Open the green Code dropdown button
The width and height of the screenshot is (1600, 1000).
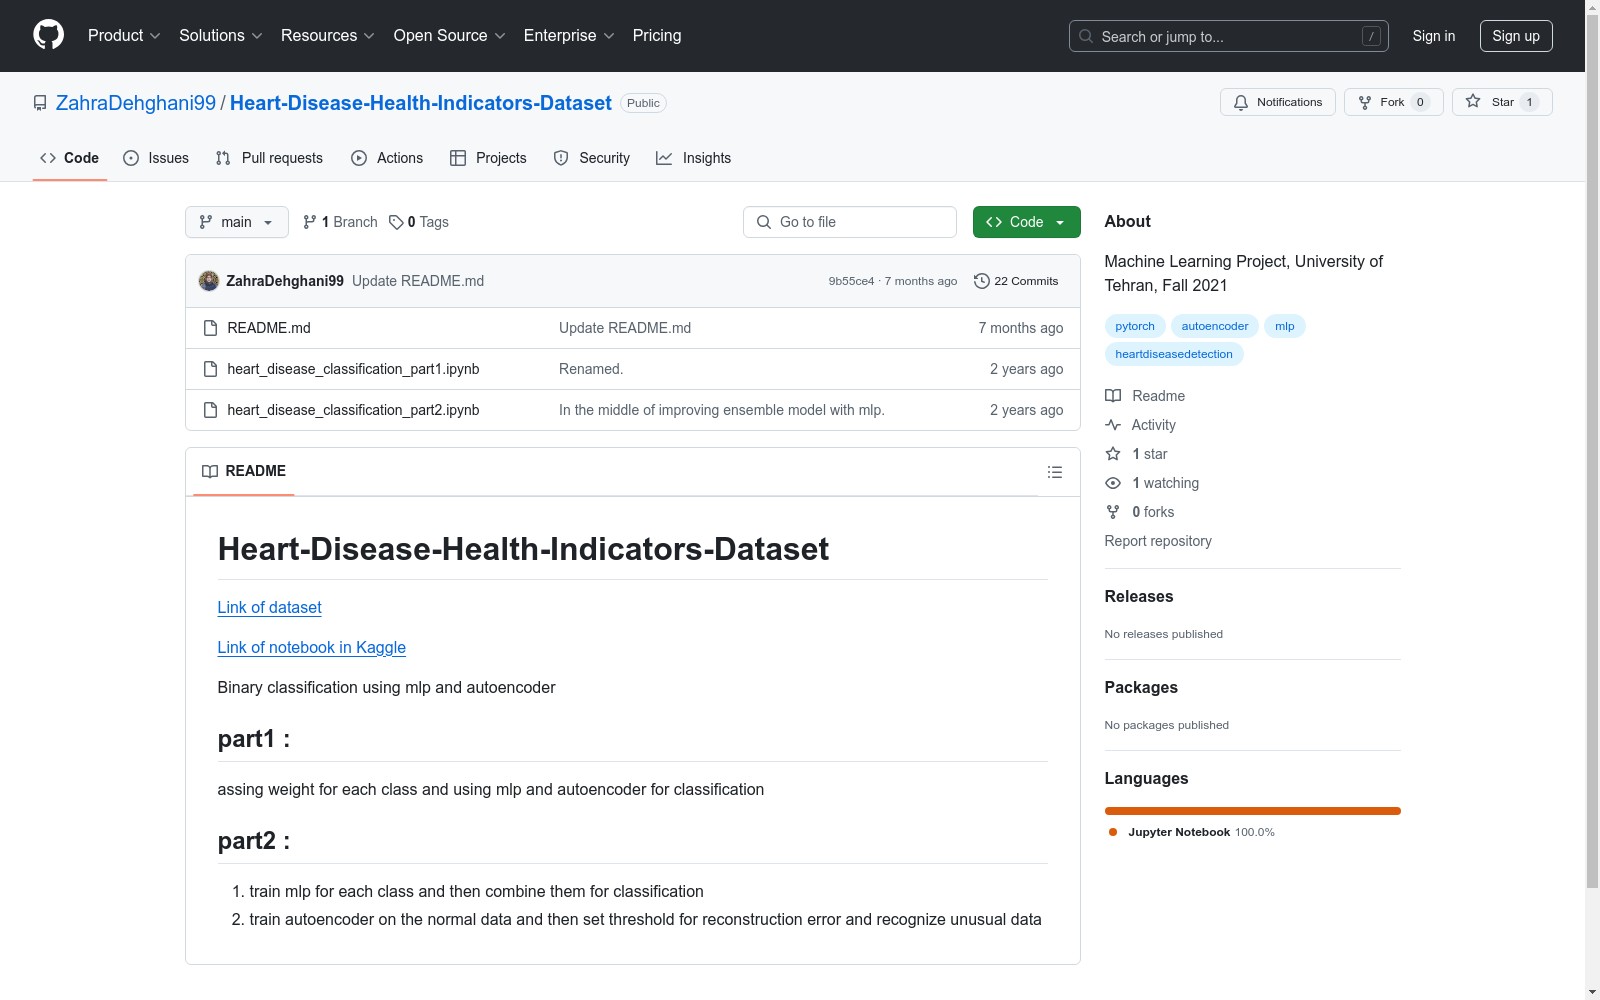(1026, 222)
